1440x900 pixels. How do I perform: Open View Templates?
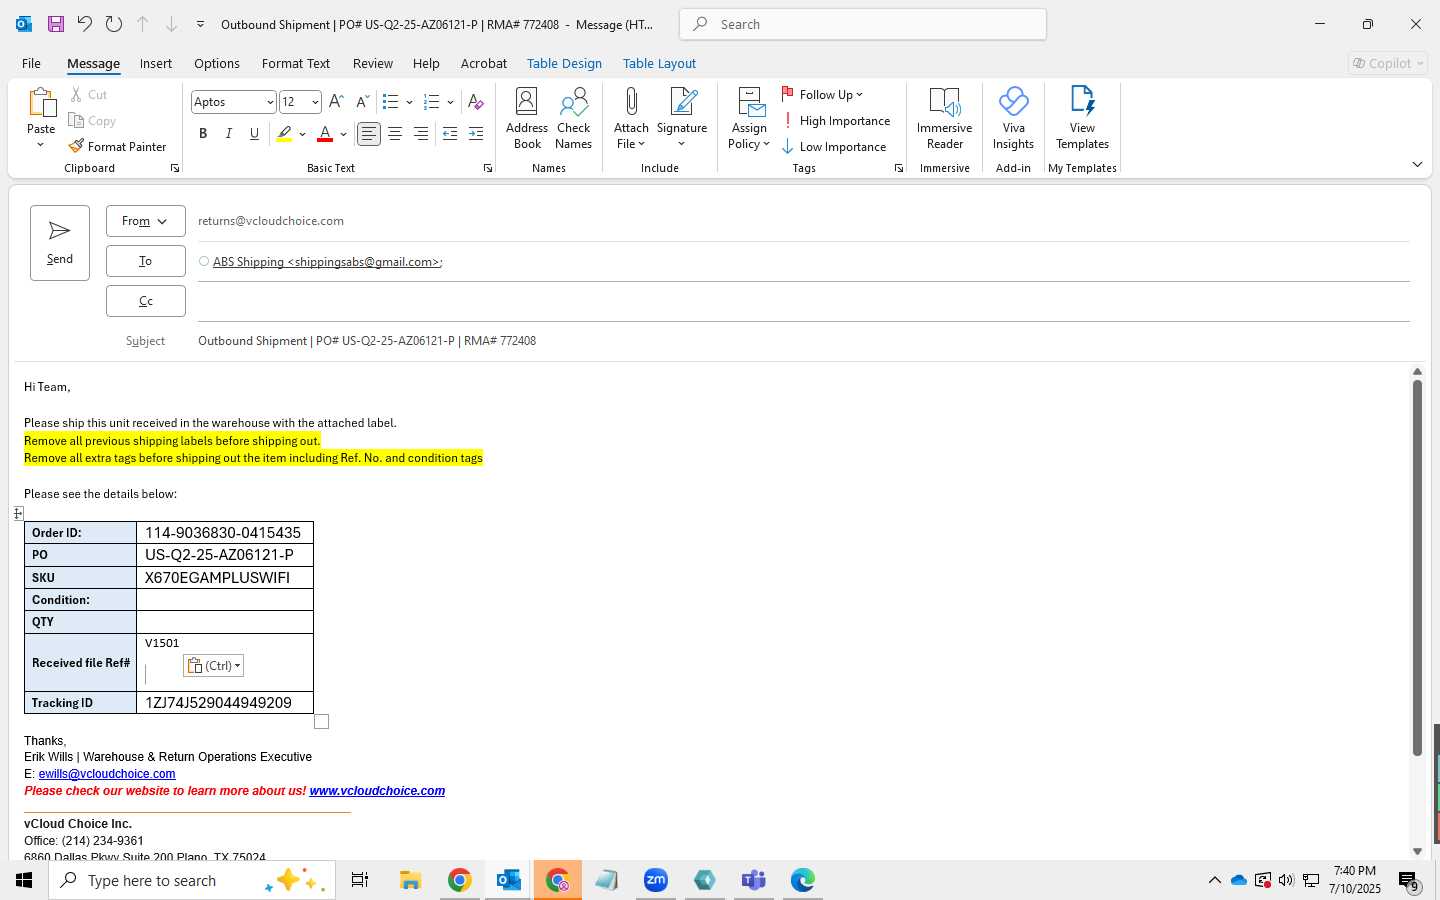(x=1082, y=118)
